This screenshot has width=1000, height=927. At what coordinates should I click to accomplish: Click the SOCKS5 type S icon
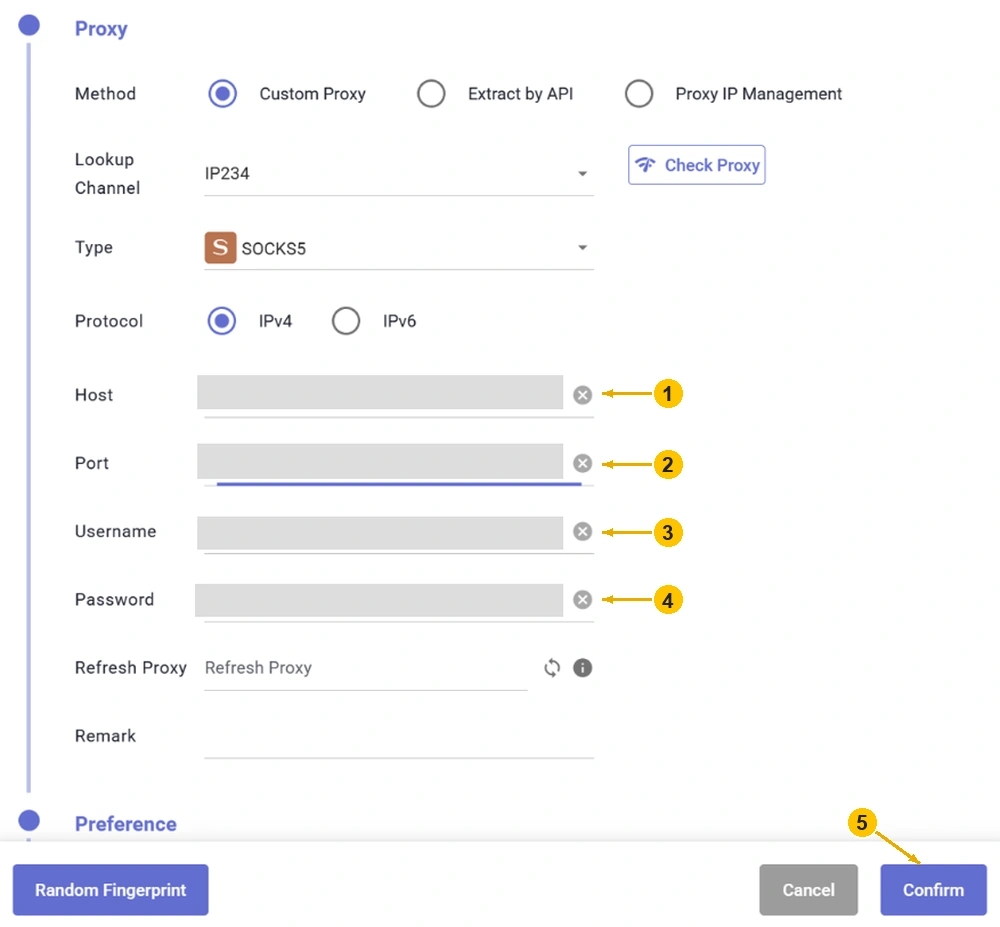[x=220, y=247]
